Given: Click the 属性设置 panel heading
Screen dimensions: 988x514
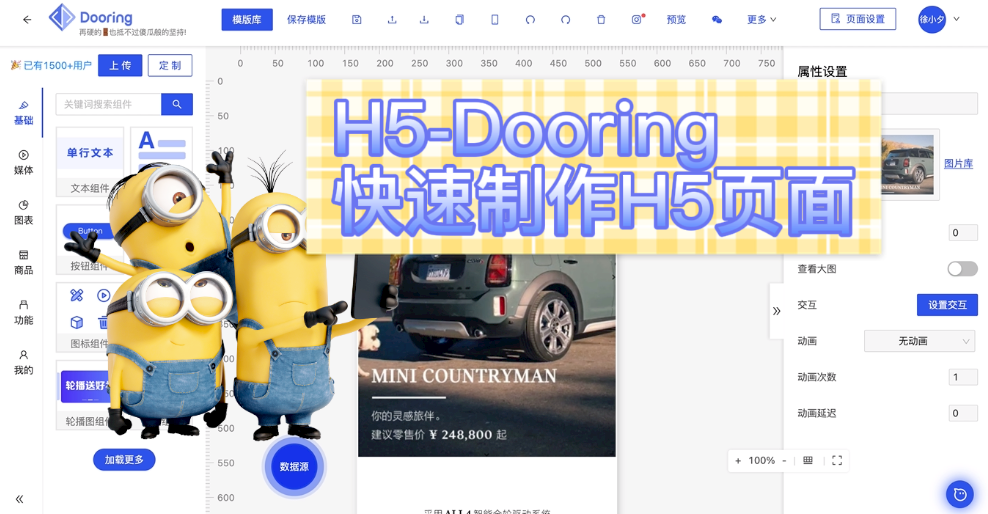Looking at the screenshot, I should [822, 71].
